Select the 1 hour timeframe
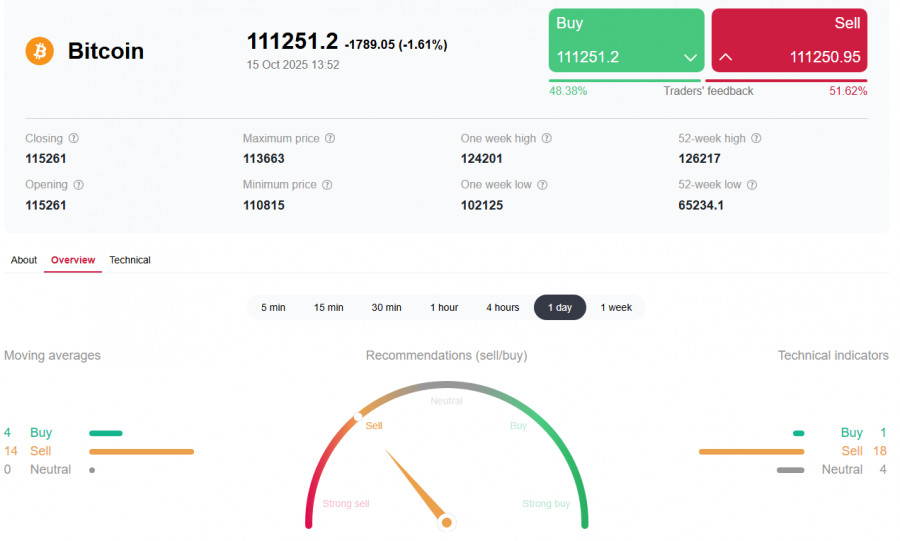Screen dimensions: 900x541 [x=444, y=308]
